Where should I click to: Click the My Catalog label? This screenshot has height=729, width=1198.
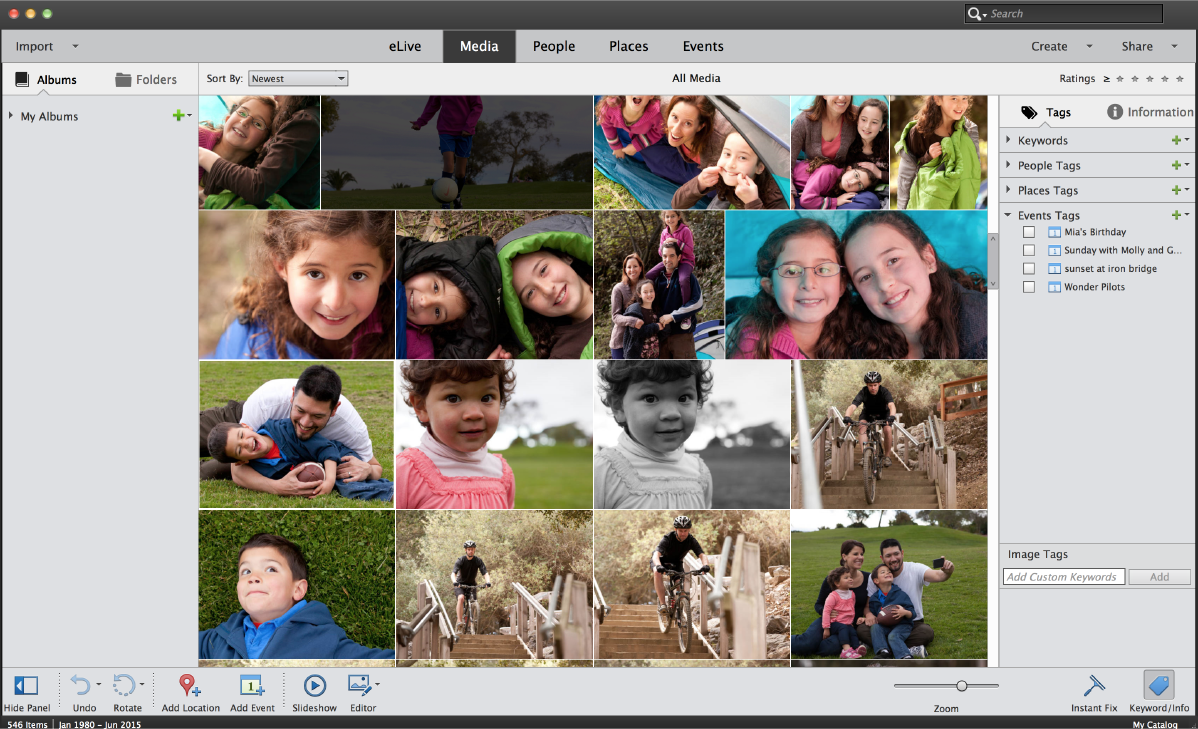click(x=1154, y=724)
